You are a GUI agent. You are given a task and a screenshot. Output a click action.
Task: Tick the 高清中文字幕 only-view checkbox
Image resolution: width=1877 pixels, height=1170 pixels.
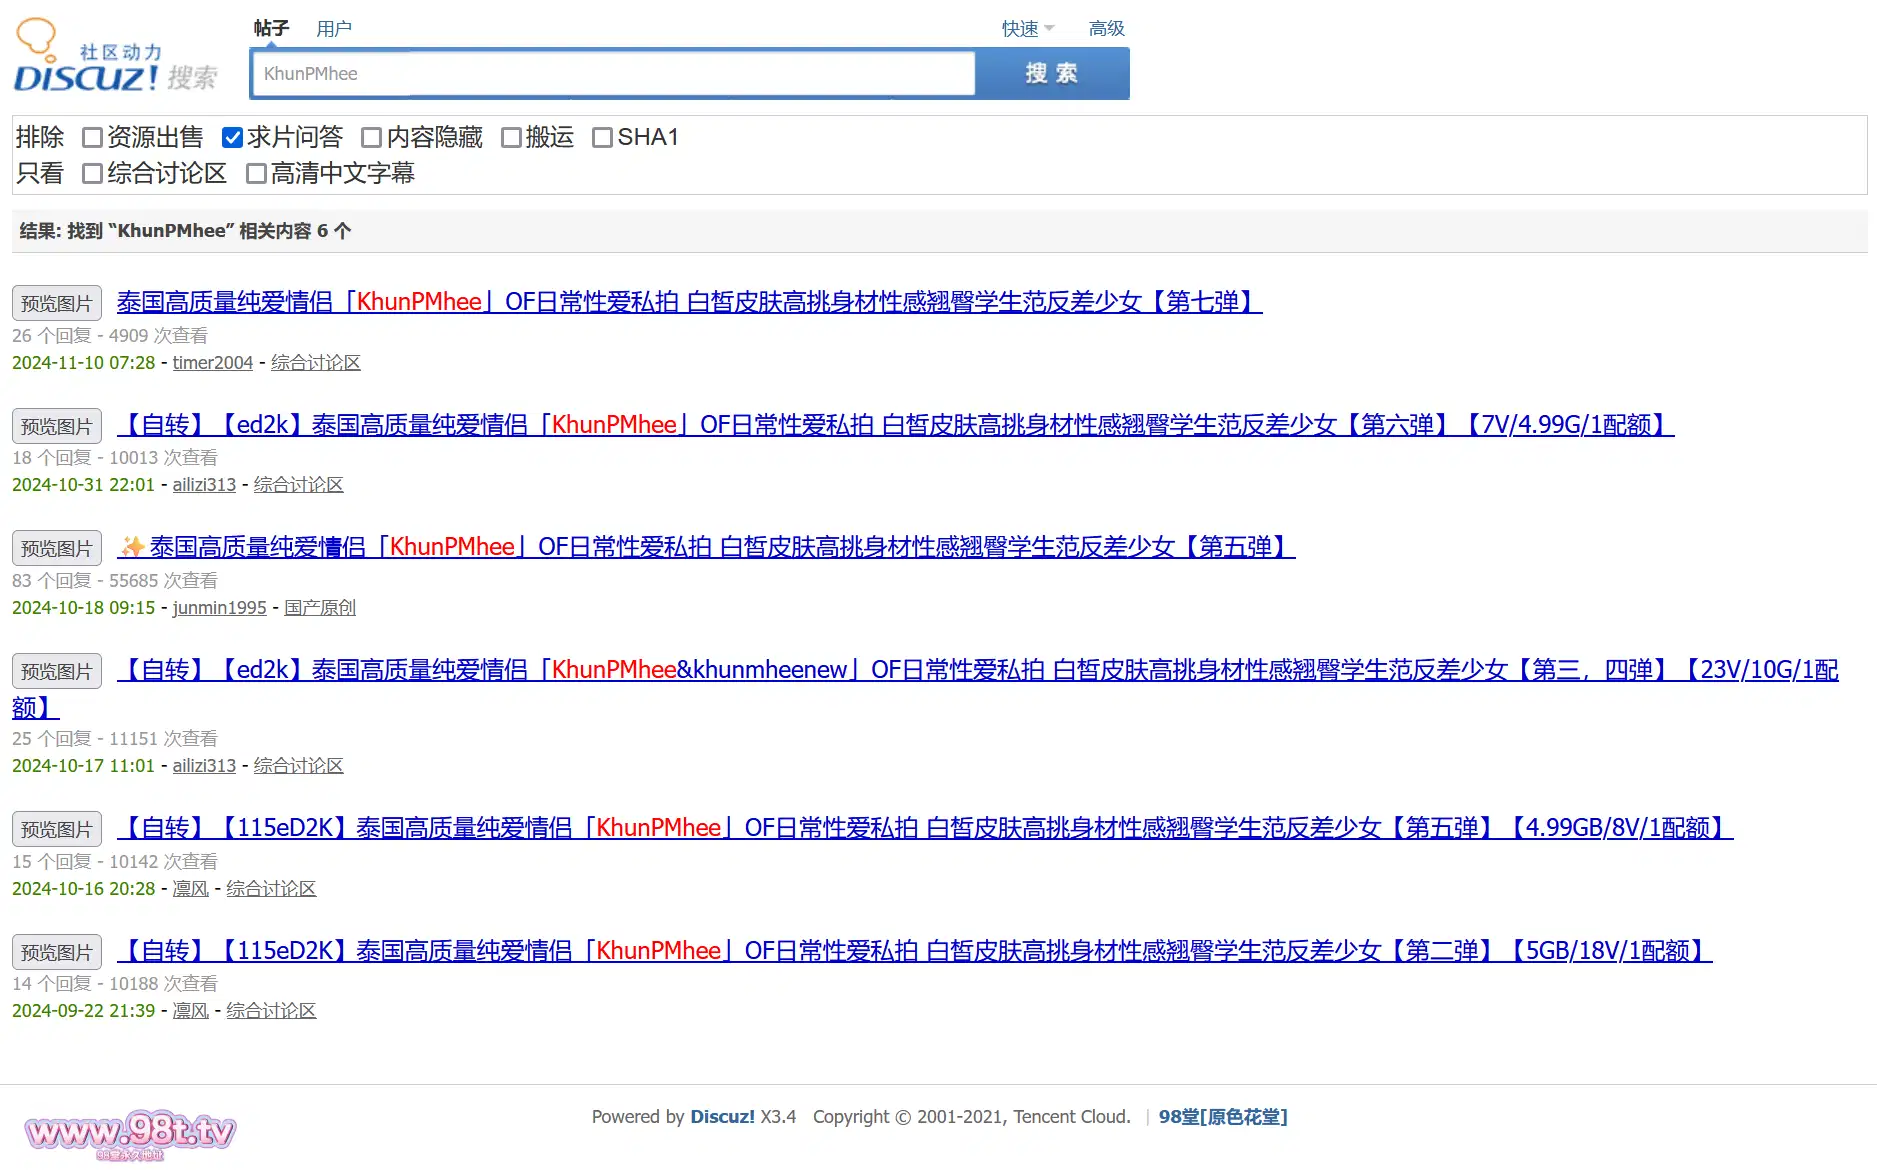256,173
